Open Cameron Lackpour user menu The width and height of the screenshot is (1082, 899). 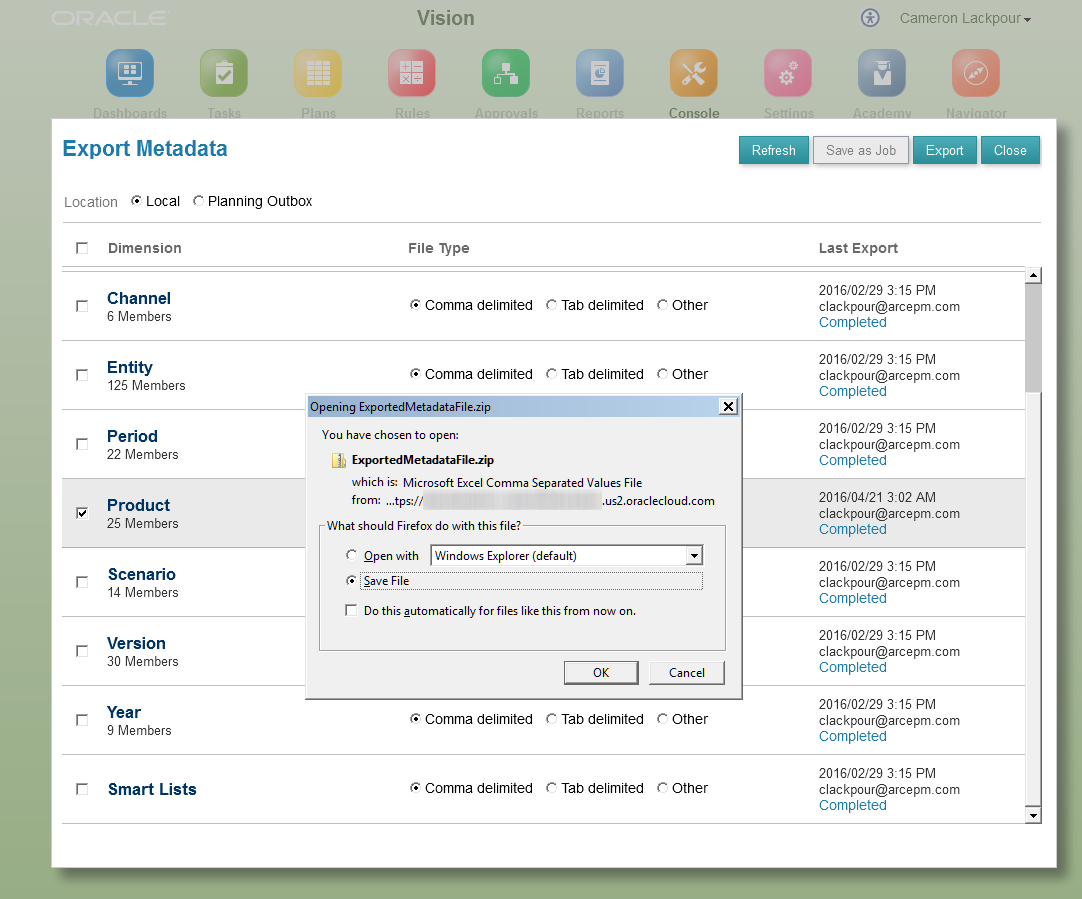tap(965, 19)
